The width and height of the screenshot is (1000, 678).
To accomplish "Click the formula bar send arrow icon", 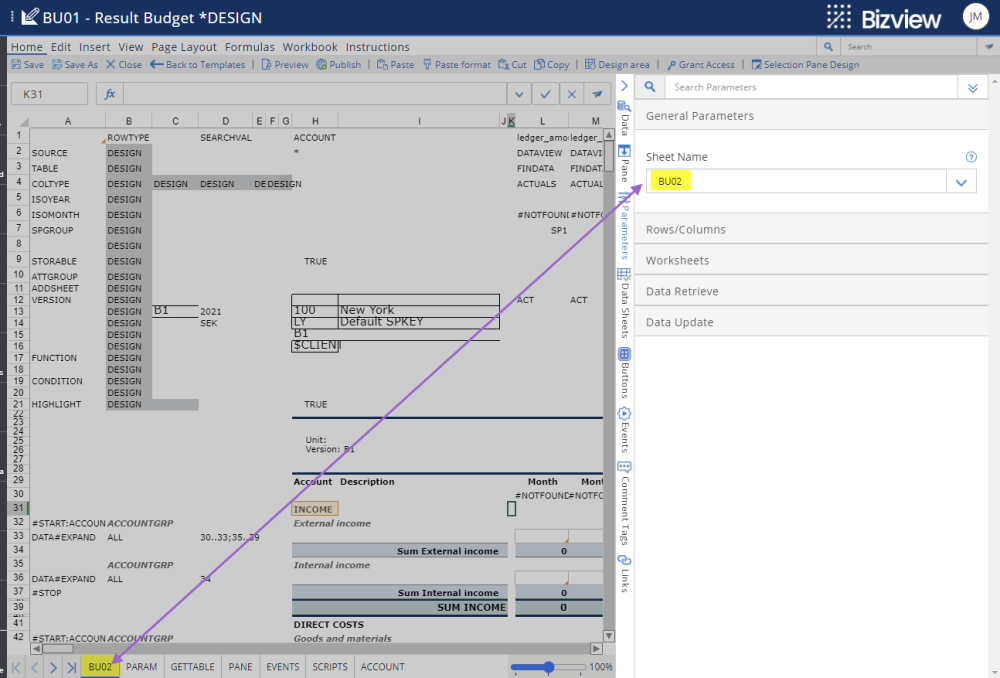I will (x=598, y=94).
